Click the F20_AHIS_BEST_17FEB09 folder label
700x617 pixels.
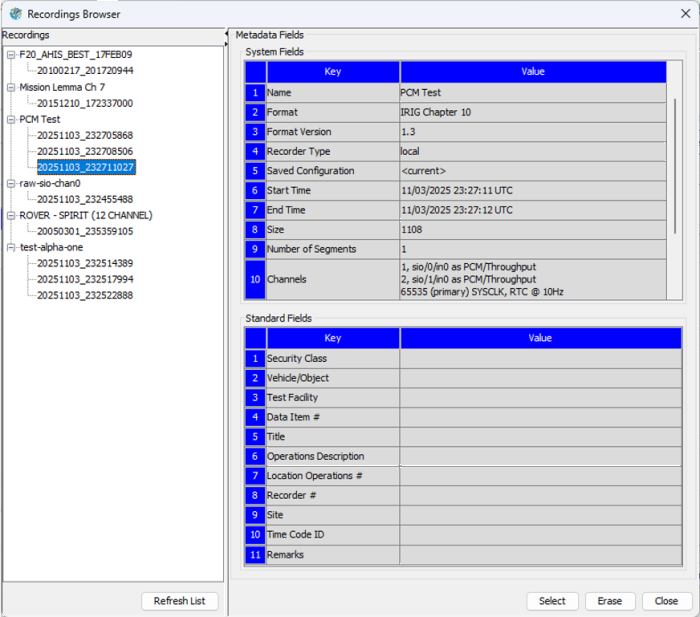coord(75,54)
